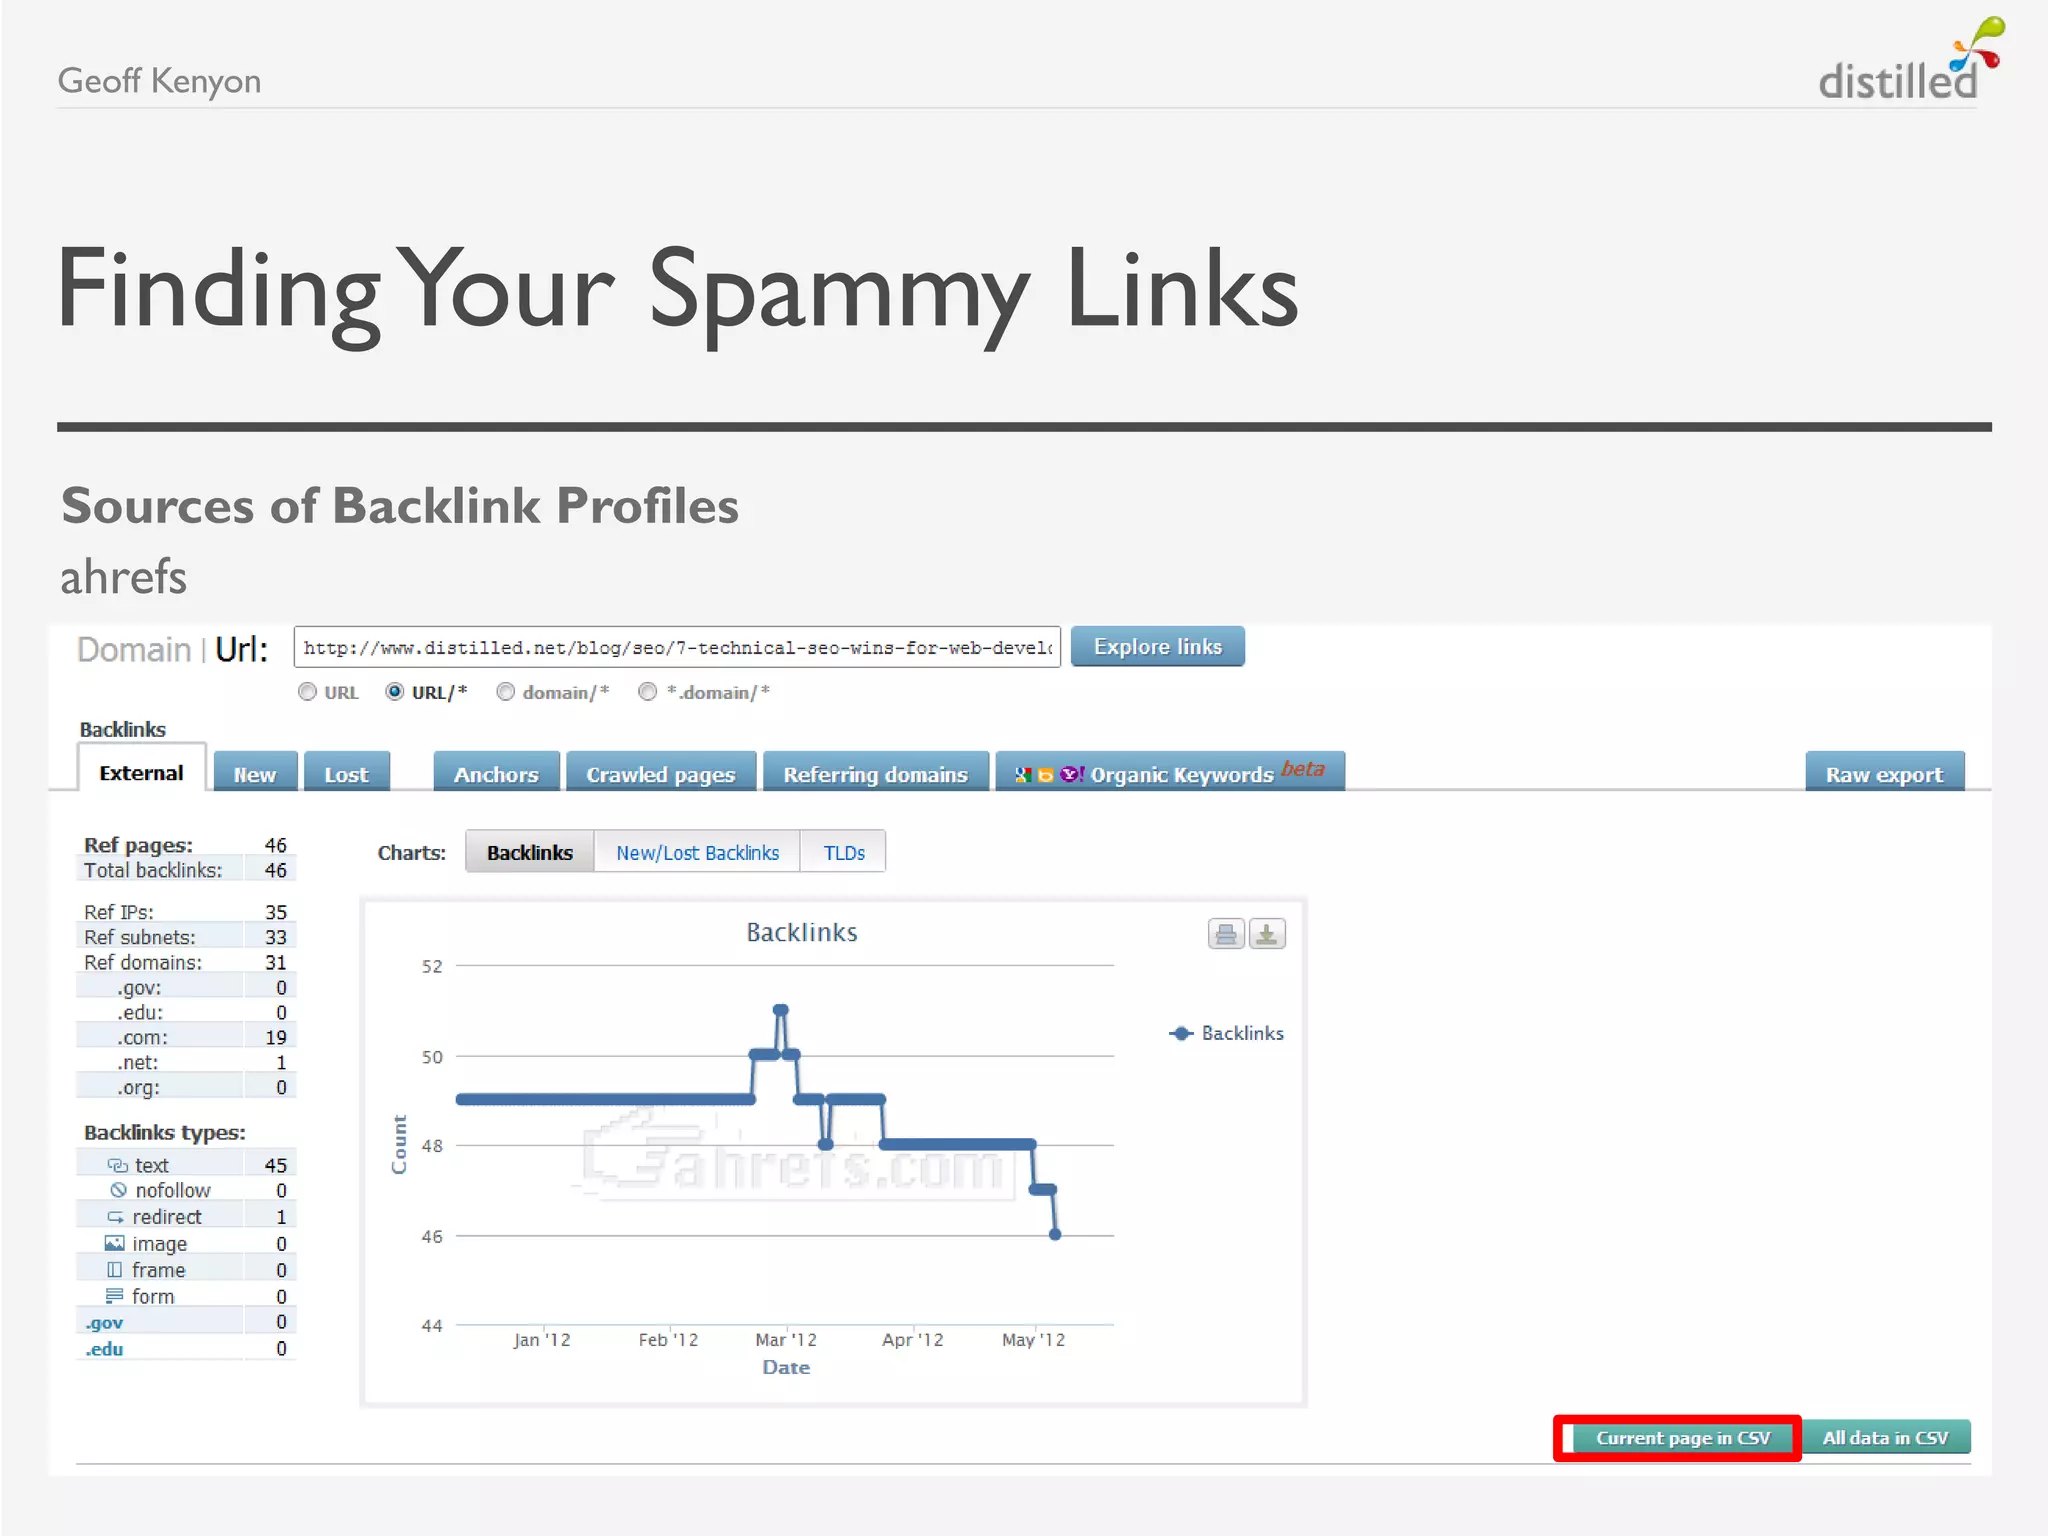Viewport: 2048px width, 1536px height.
Task: Open the Crawled pages tab
Action: tap(661, 774)
